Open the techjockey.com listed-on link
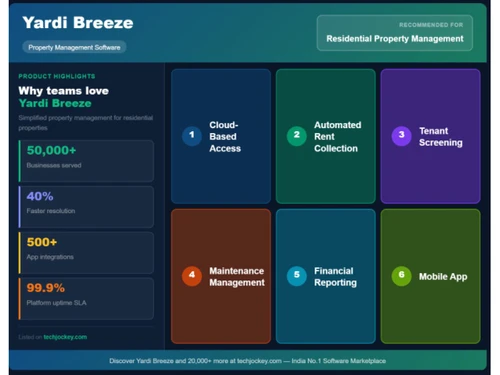 (x=65, y=337)
